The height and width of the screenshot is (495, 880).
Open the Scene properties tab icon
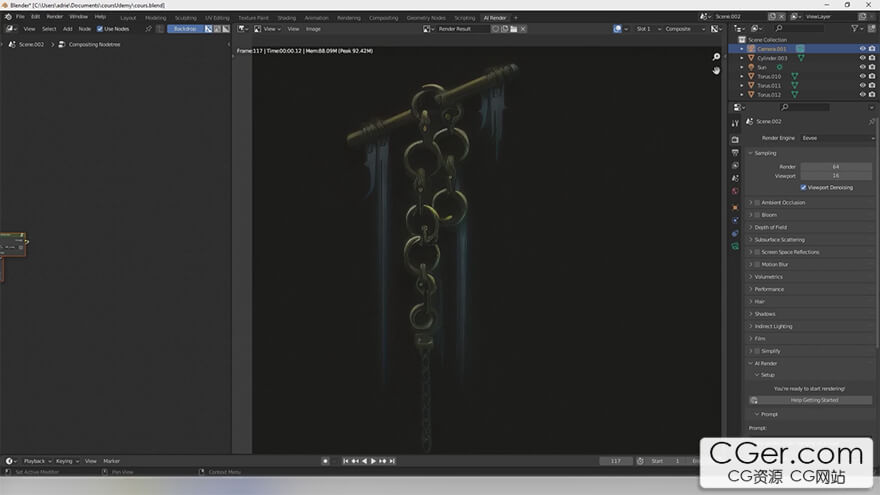pyautogui.click(x=735, y=178)
